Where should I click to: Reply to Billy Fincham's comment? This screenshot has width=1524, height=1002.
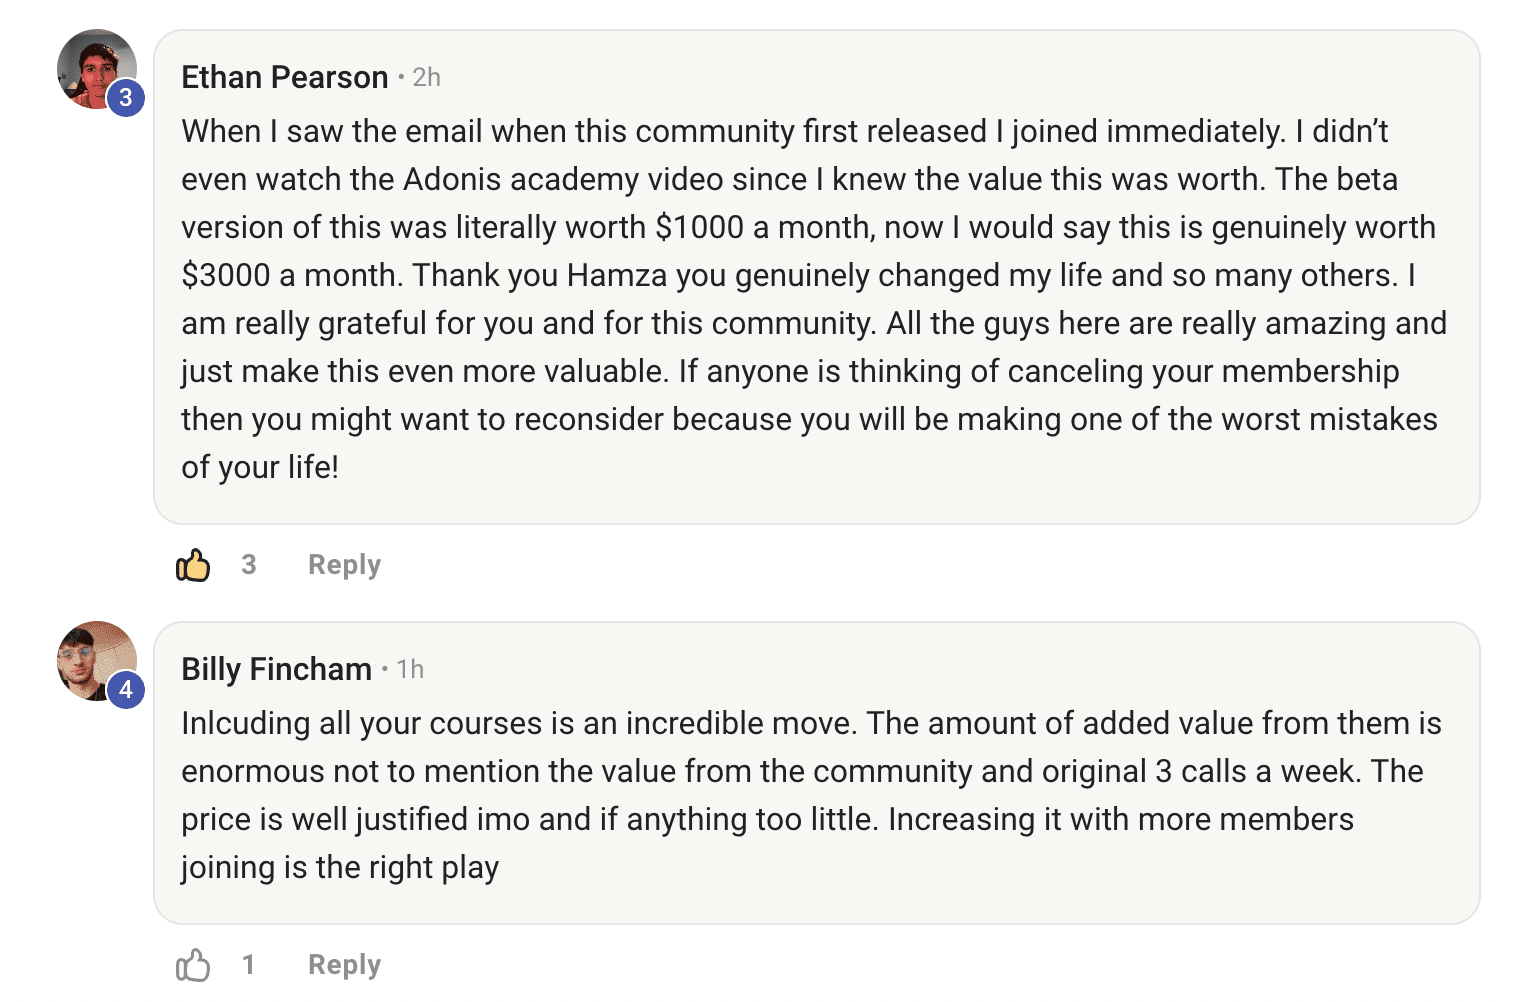coord(344,965)
